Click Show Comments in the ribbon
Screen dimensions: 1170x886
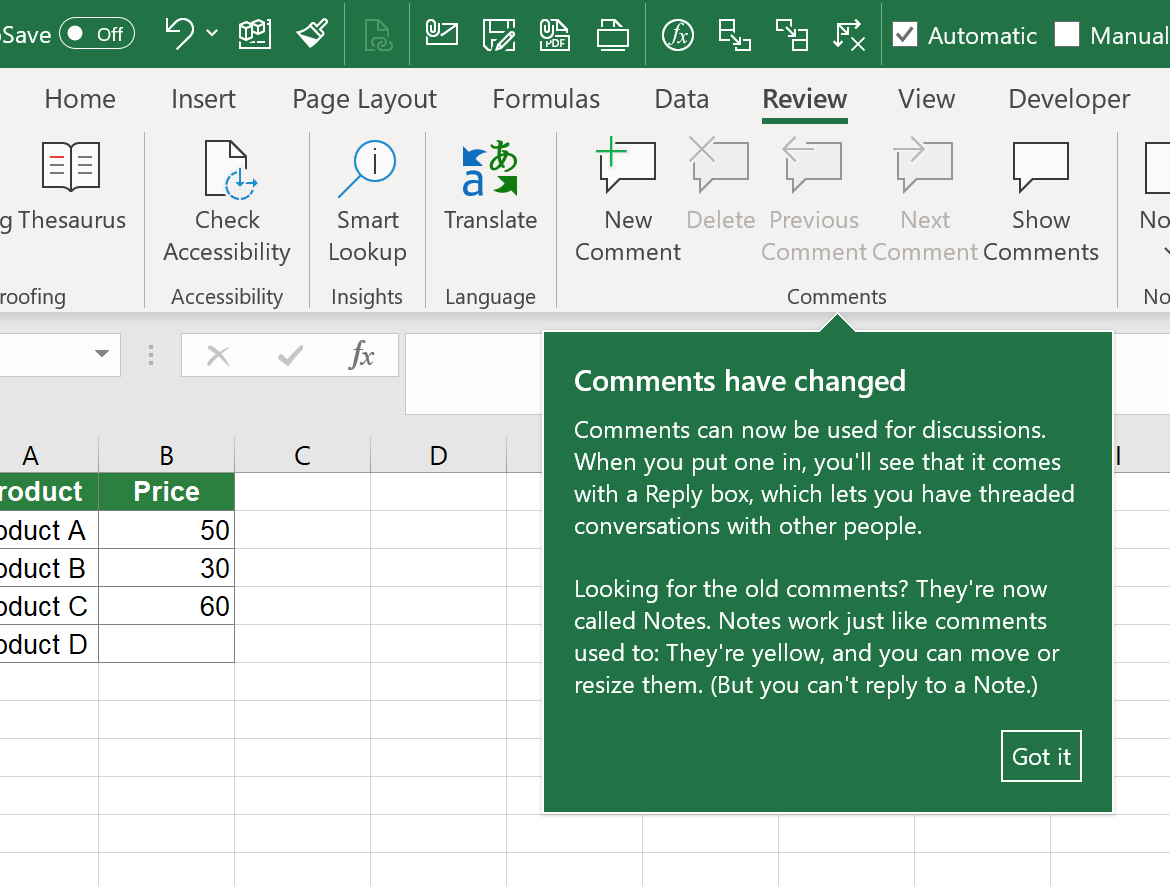click(1040, 200)
